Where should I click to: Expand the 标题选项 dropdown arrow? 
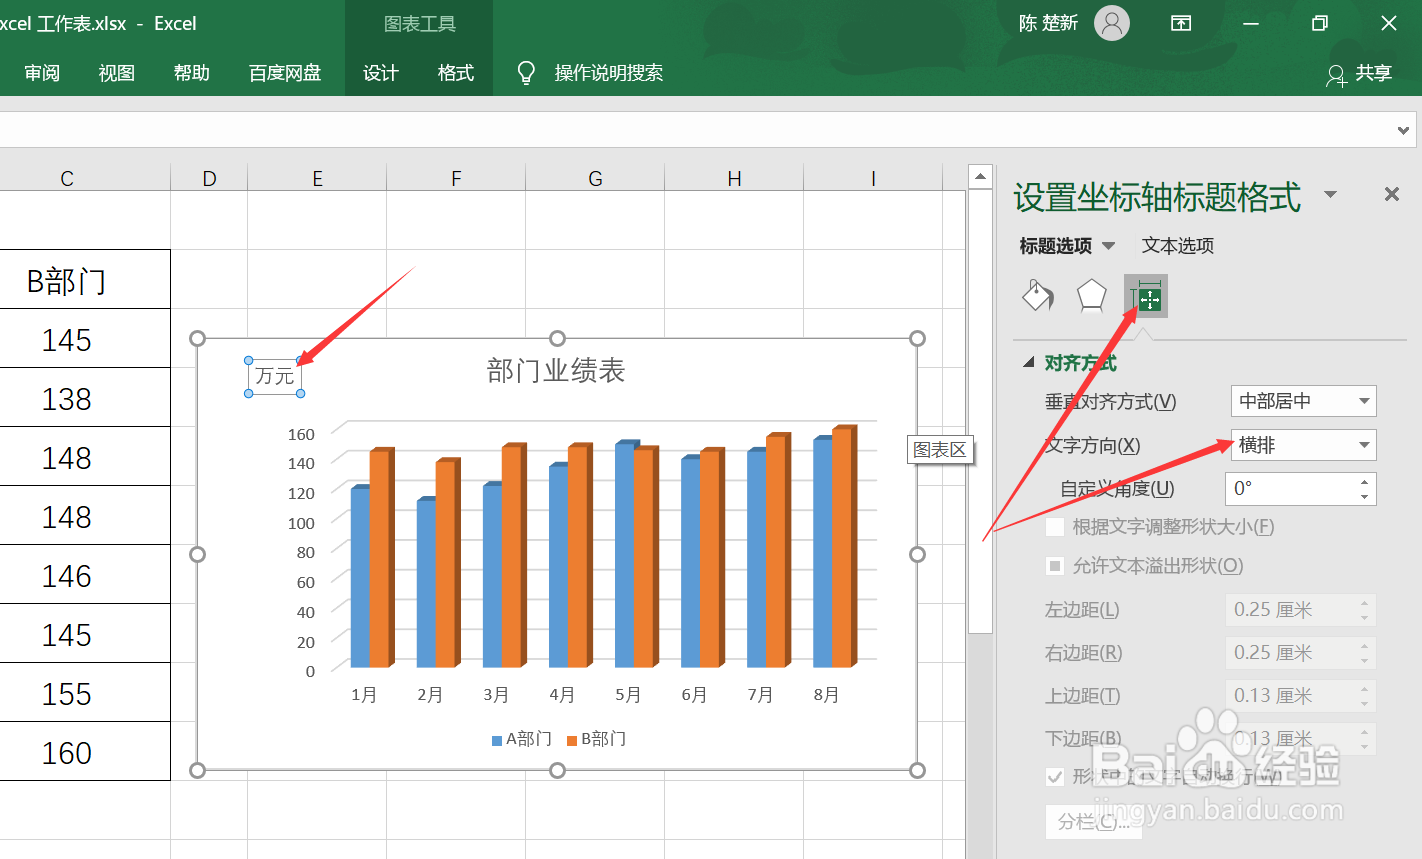(1108, 246)
